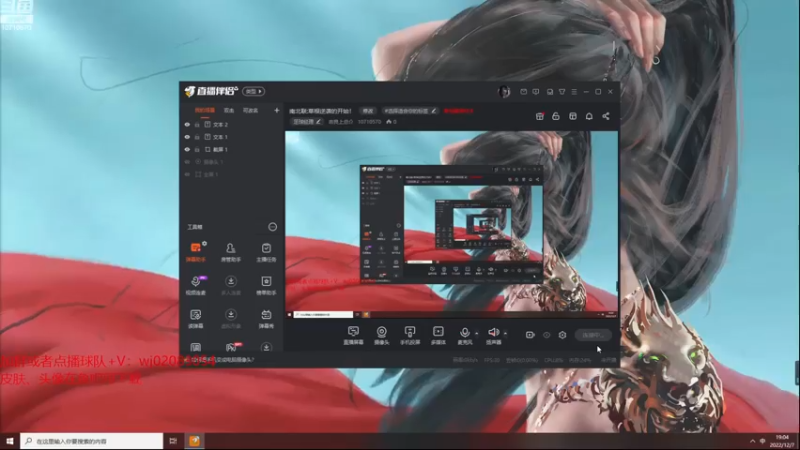
Task: Click 修改 to edit stream title
Action: 368,111
